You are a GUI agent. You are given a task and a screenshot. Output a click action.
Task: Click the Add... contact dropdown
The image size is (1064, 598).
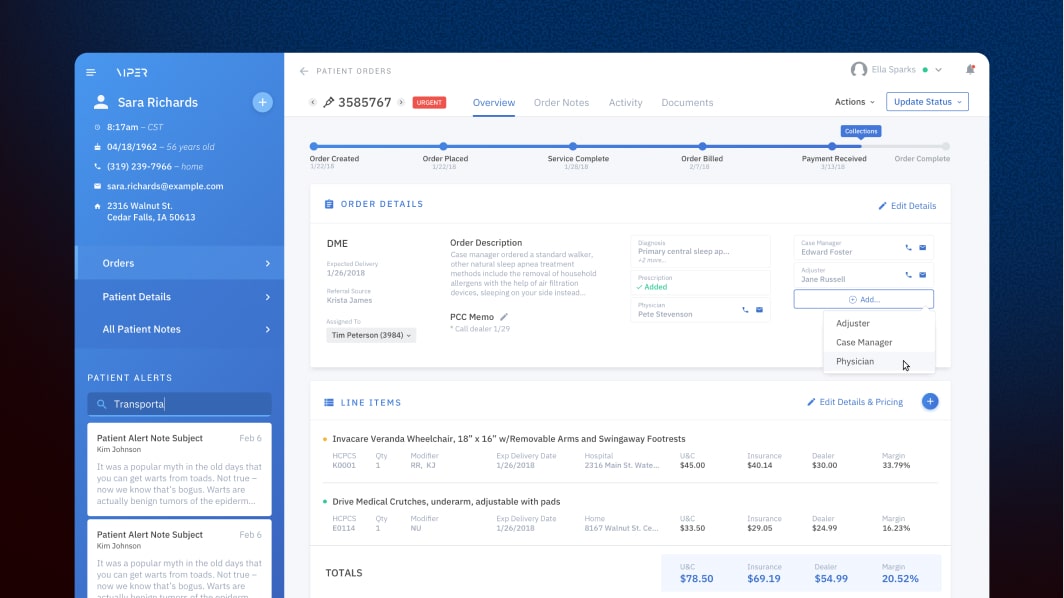tap(864, 299)
